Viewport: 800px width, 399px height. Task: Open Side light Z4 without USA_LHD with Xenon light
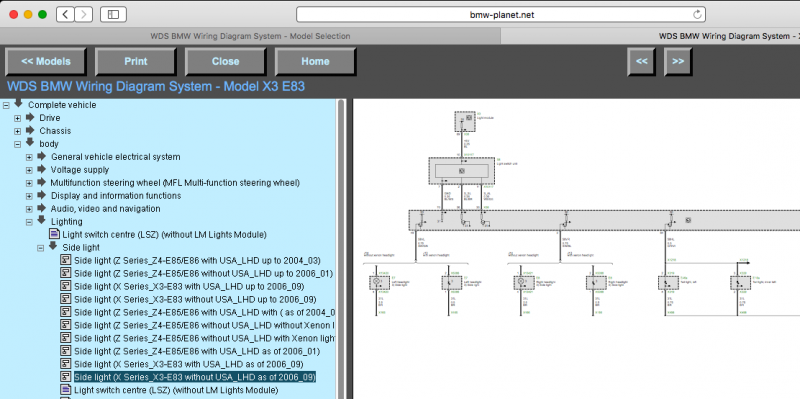point(205,338)
